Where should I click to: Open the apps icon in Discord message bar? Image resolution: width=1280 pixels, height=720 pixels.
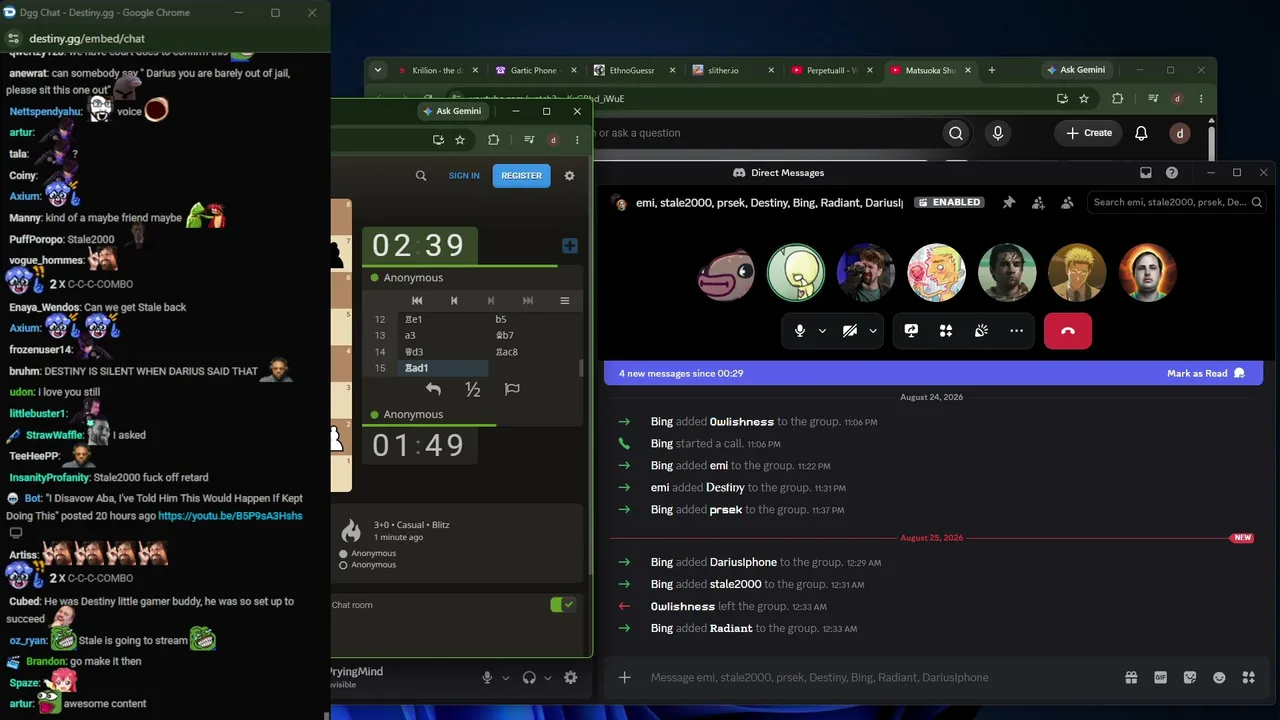tap(1248, 677)
